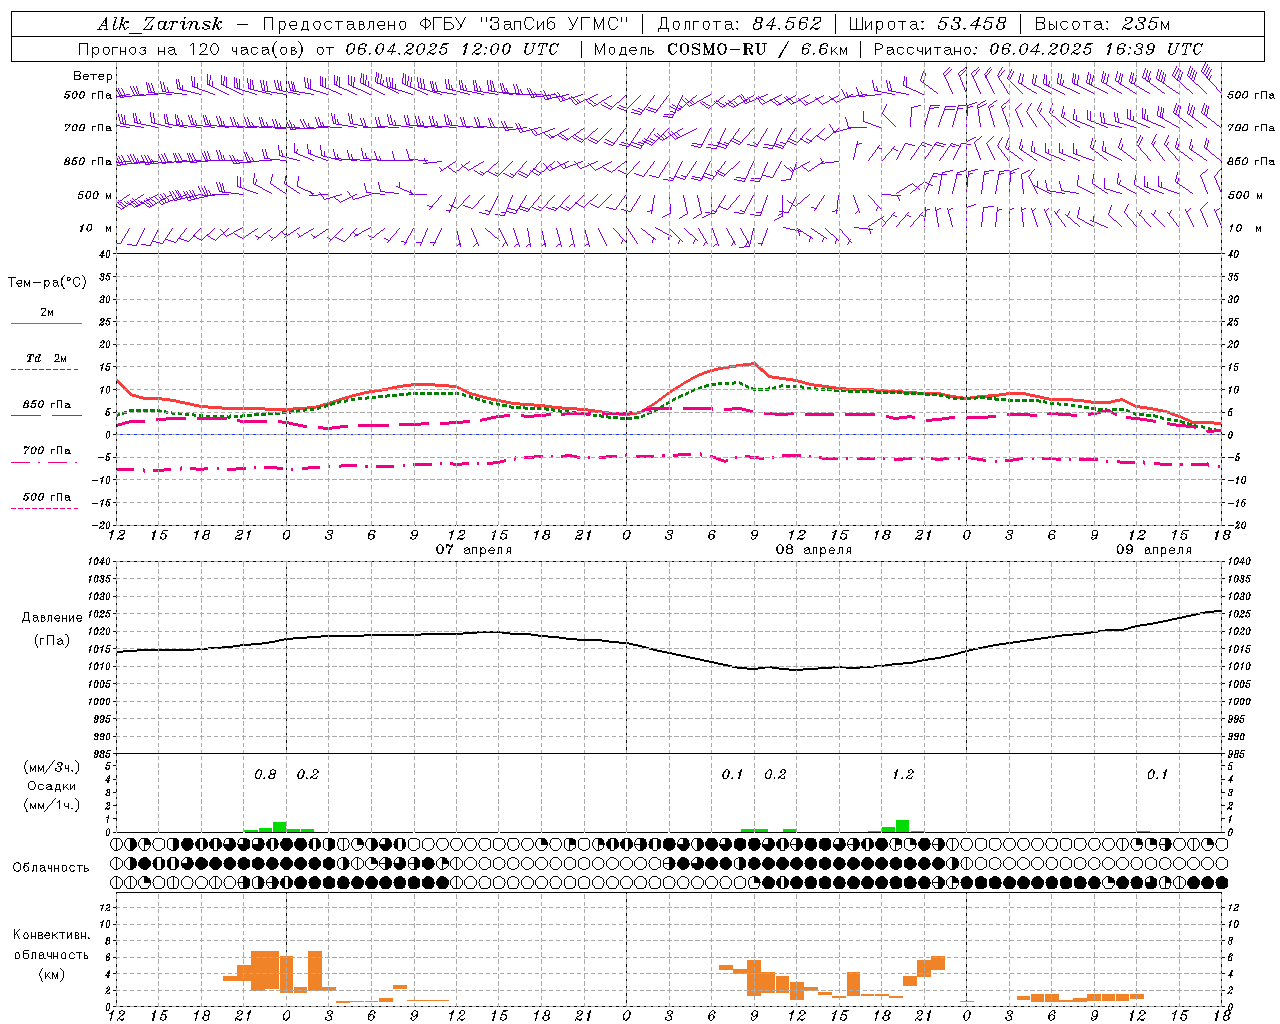Click the Осадки precipitation label
Screen dimensions: 1280x1024
(x=52, y=786)
